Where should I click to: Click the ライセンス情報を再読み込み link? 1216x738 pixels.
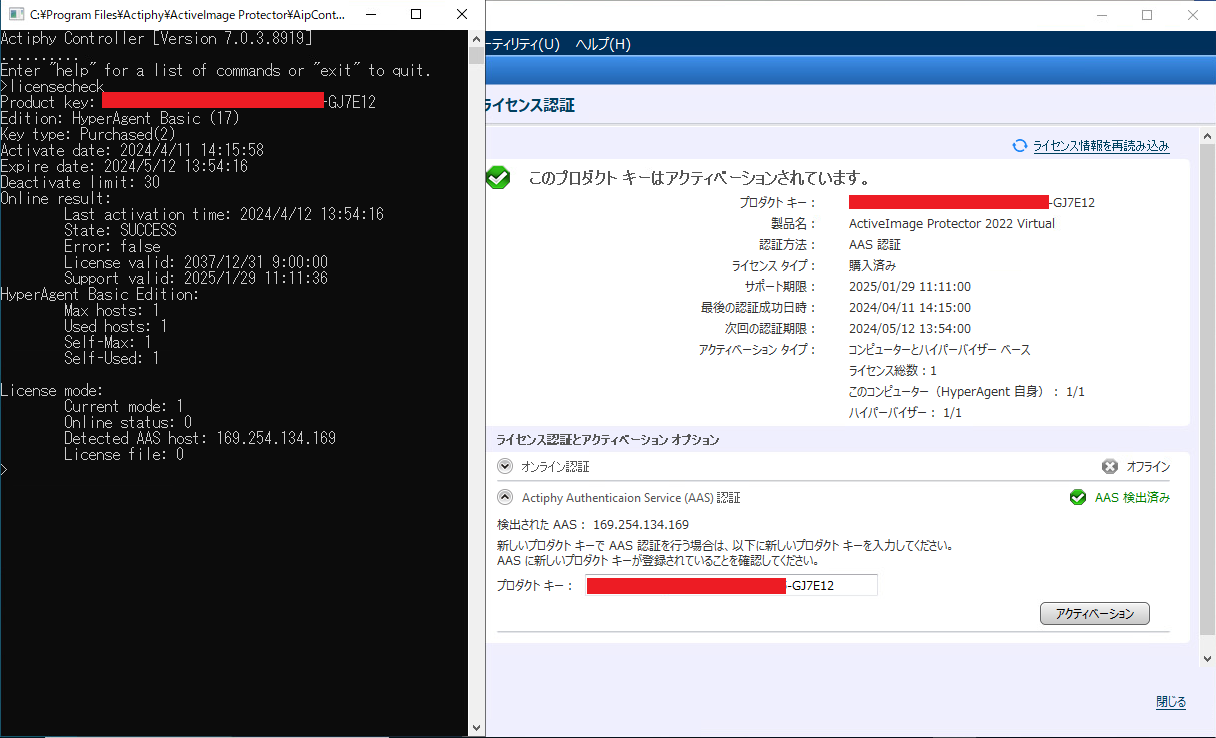click(x=1101, y=146)
